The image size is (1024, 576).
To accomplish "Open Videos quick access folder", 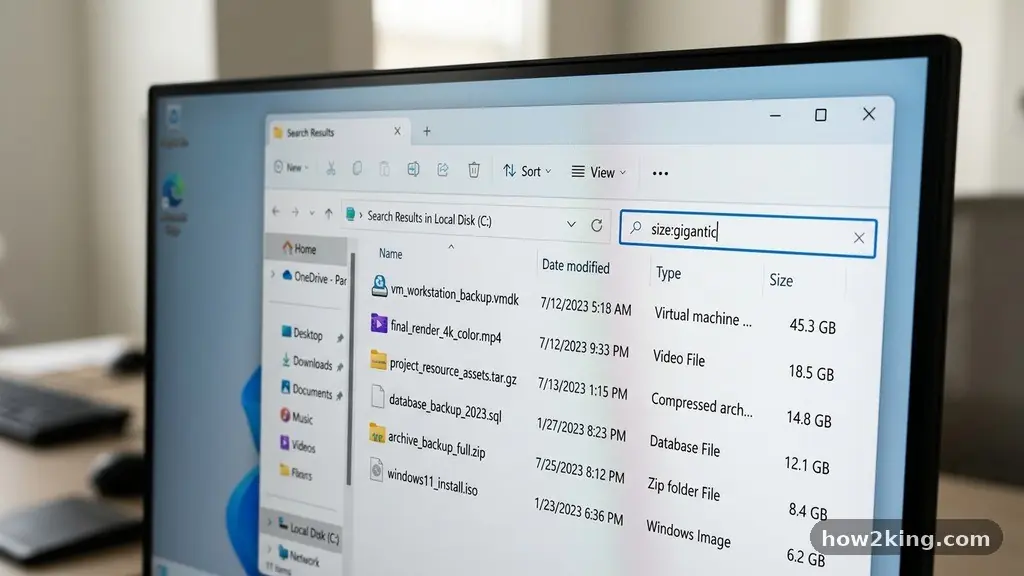I will tap(297, 445).
